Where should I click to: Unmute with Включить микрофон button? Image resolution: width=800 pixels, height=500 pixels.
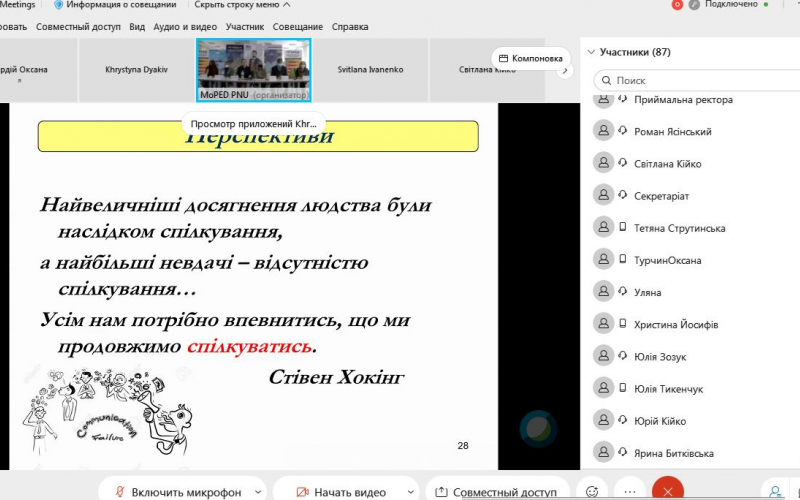[178, 492]
